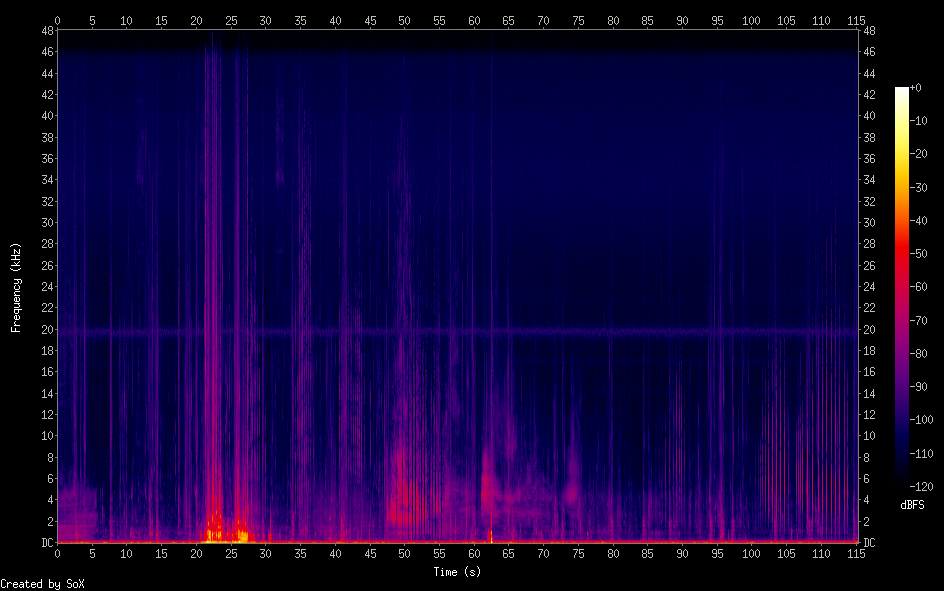Click the 115 tick on the top time axis
This screenshot has height=591, width=944.
pyautogui.click(x=855, y=20)
